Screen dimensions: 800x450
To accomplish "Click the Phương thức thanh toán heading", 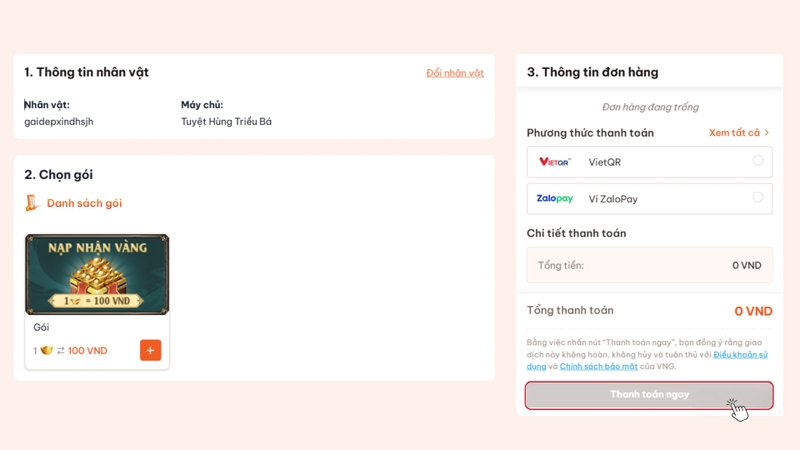I will pyautogui.click(x=590, y=133).
